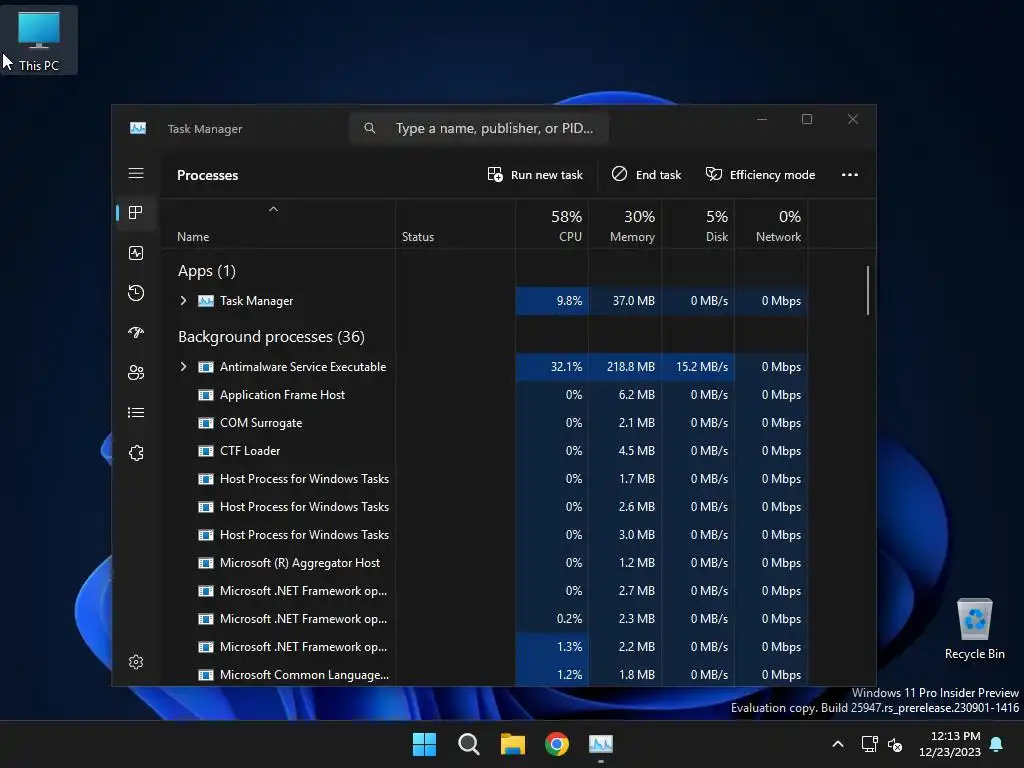Show hidden tray icons chevron

coord(838,744)
